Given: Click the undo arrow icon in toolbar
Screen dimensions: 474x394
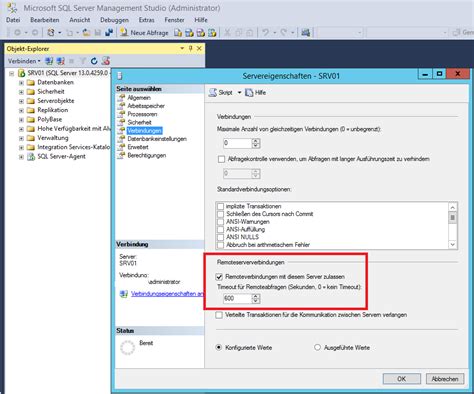Looking at the screenshot, I should click(265, 33).
